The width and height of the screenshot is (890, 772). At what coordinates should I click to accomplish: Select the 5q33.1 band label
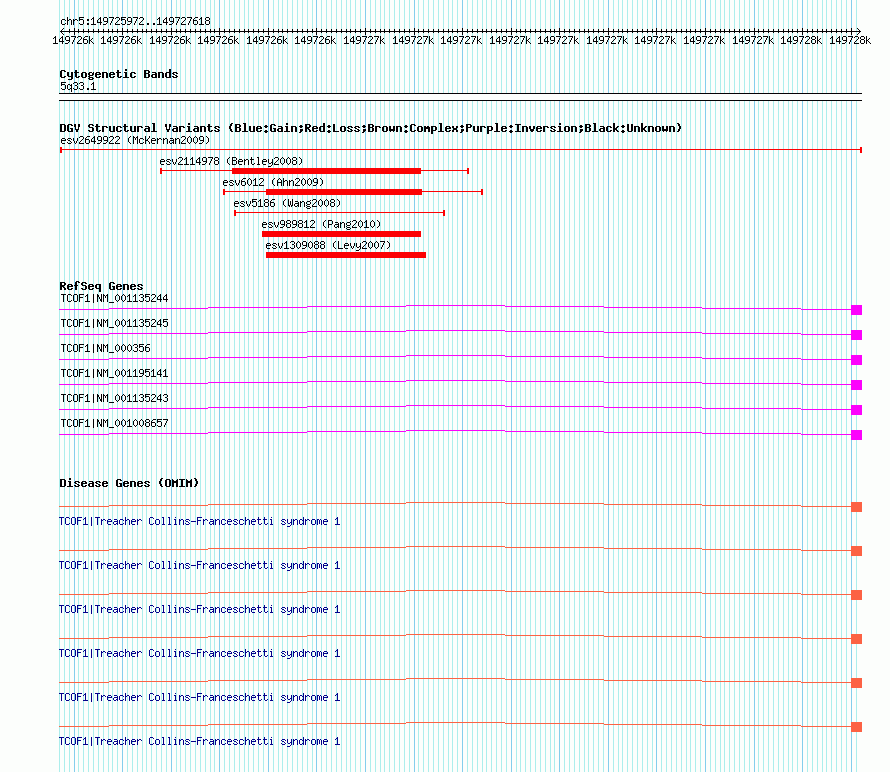point(78,86)
